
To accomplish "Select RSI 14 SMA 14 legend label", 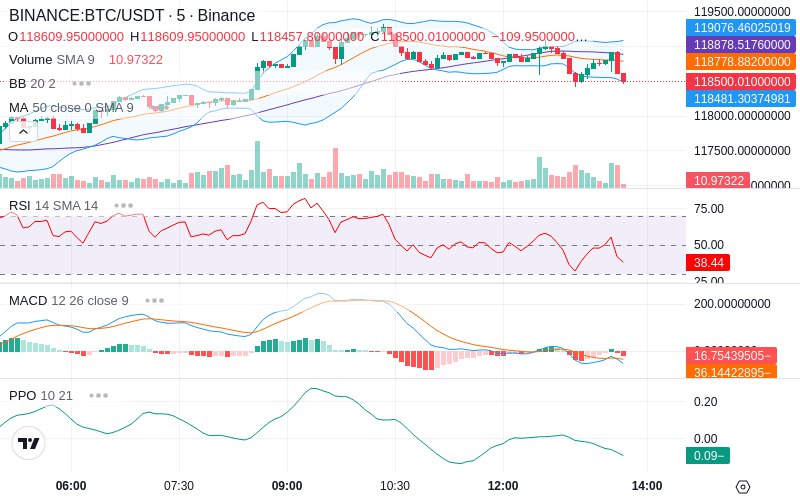I will pos(54,206).
